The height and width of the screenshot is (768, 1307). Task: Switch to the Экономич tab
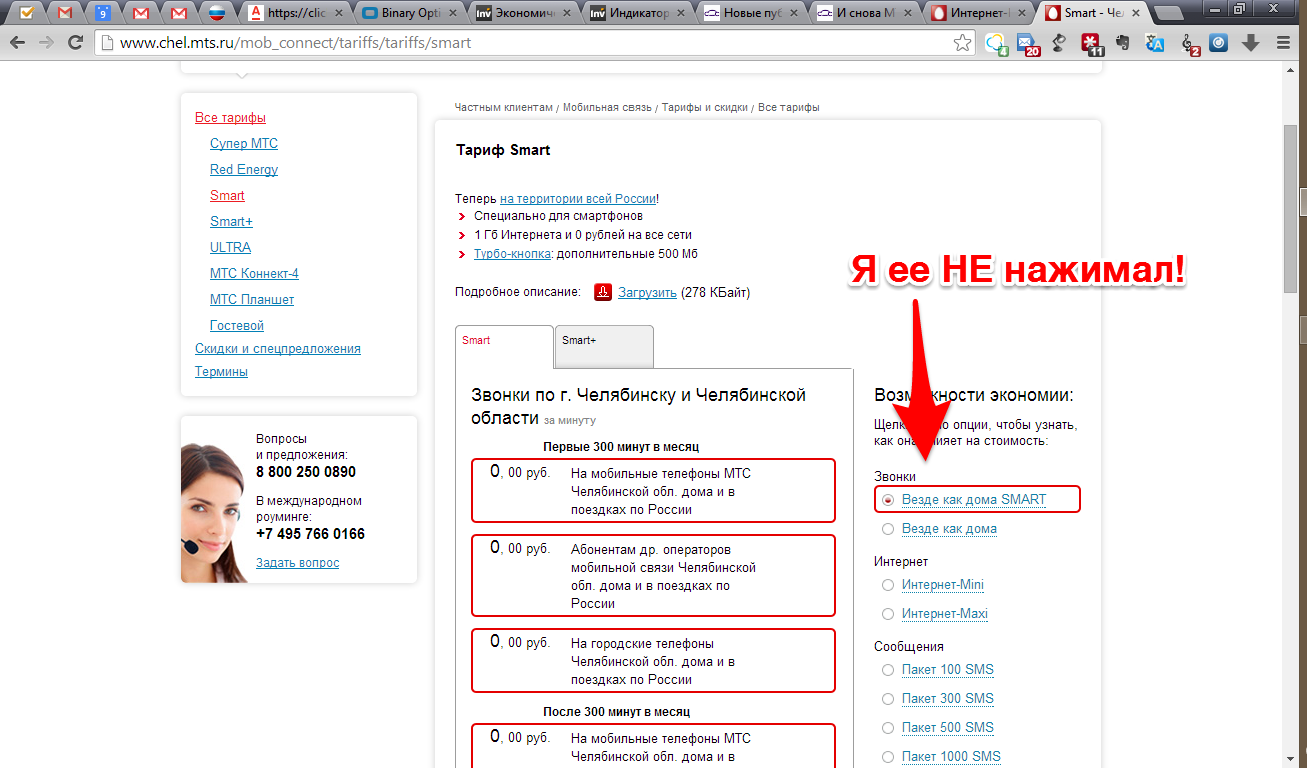(526, 13)
